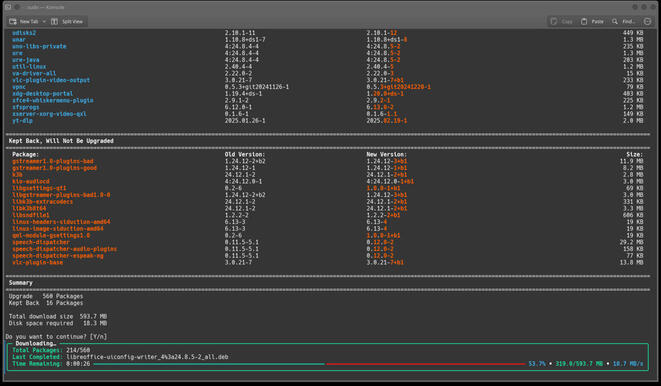
Task: Select the va-driver-all package name
Action: tap(34, 73)
